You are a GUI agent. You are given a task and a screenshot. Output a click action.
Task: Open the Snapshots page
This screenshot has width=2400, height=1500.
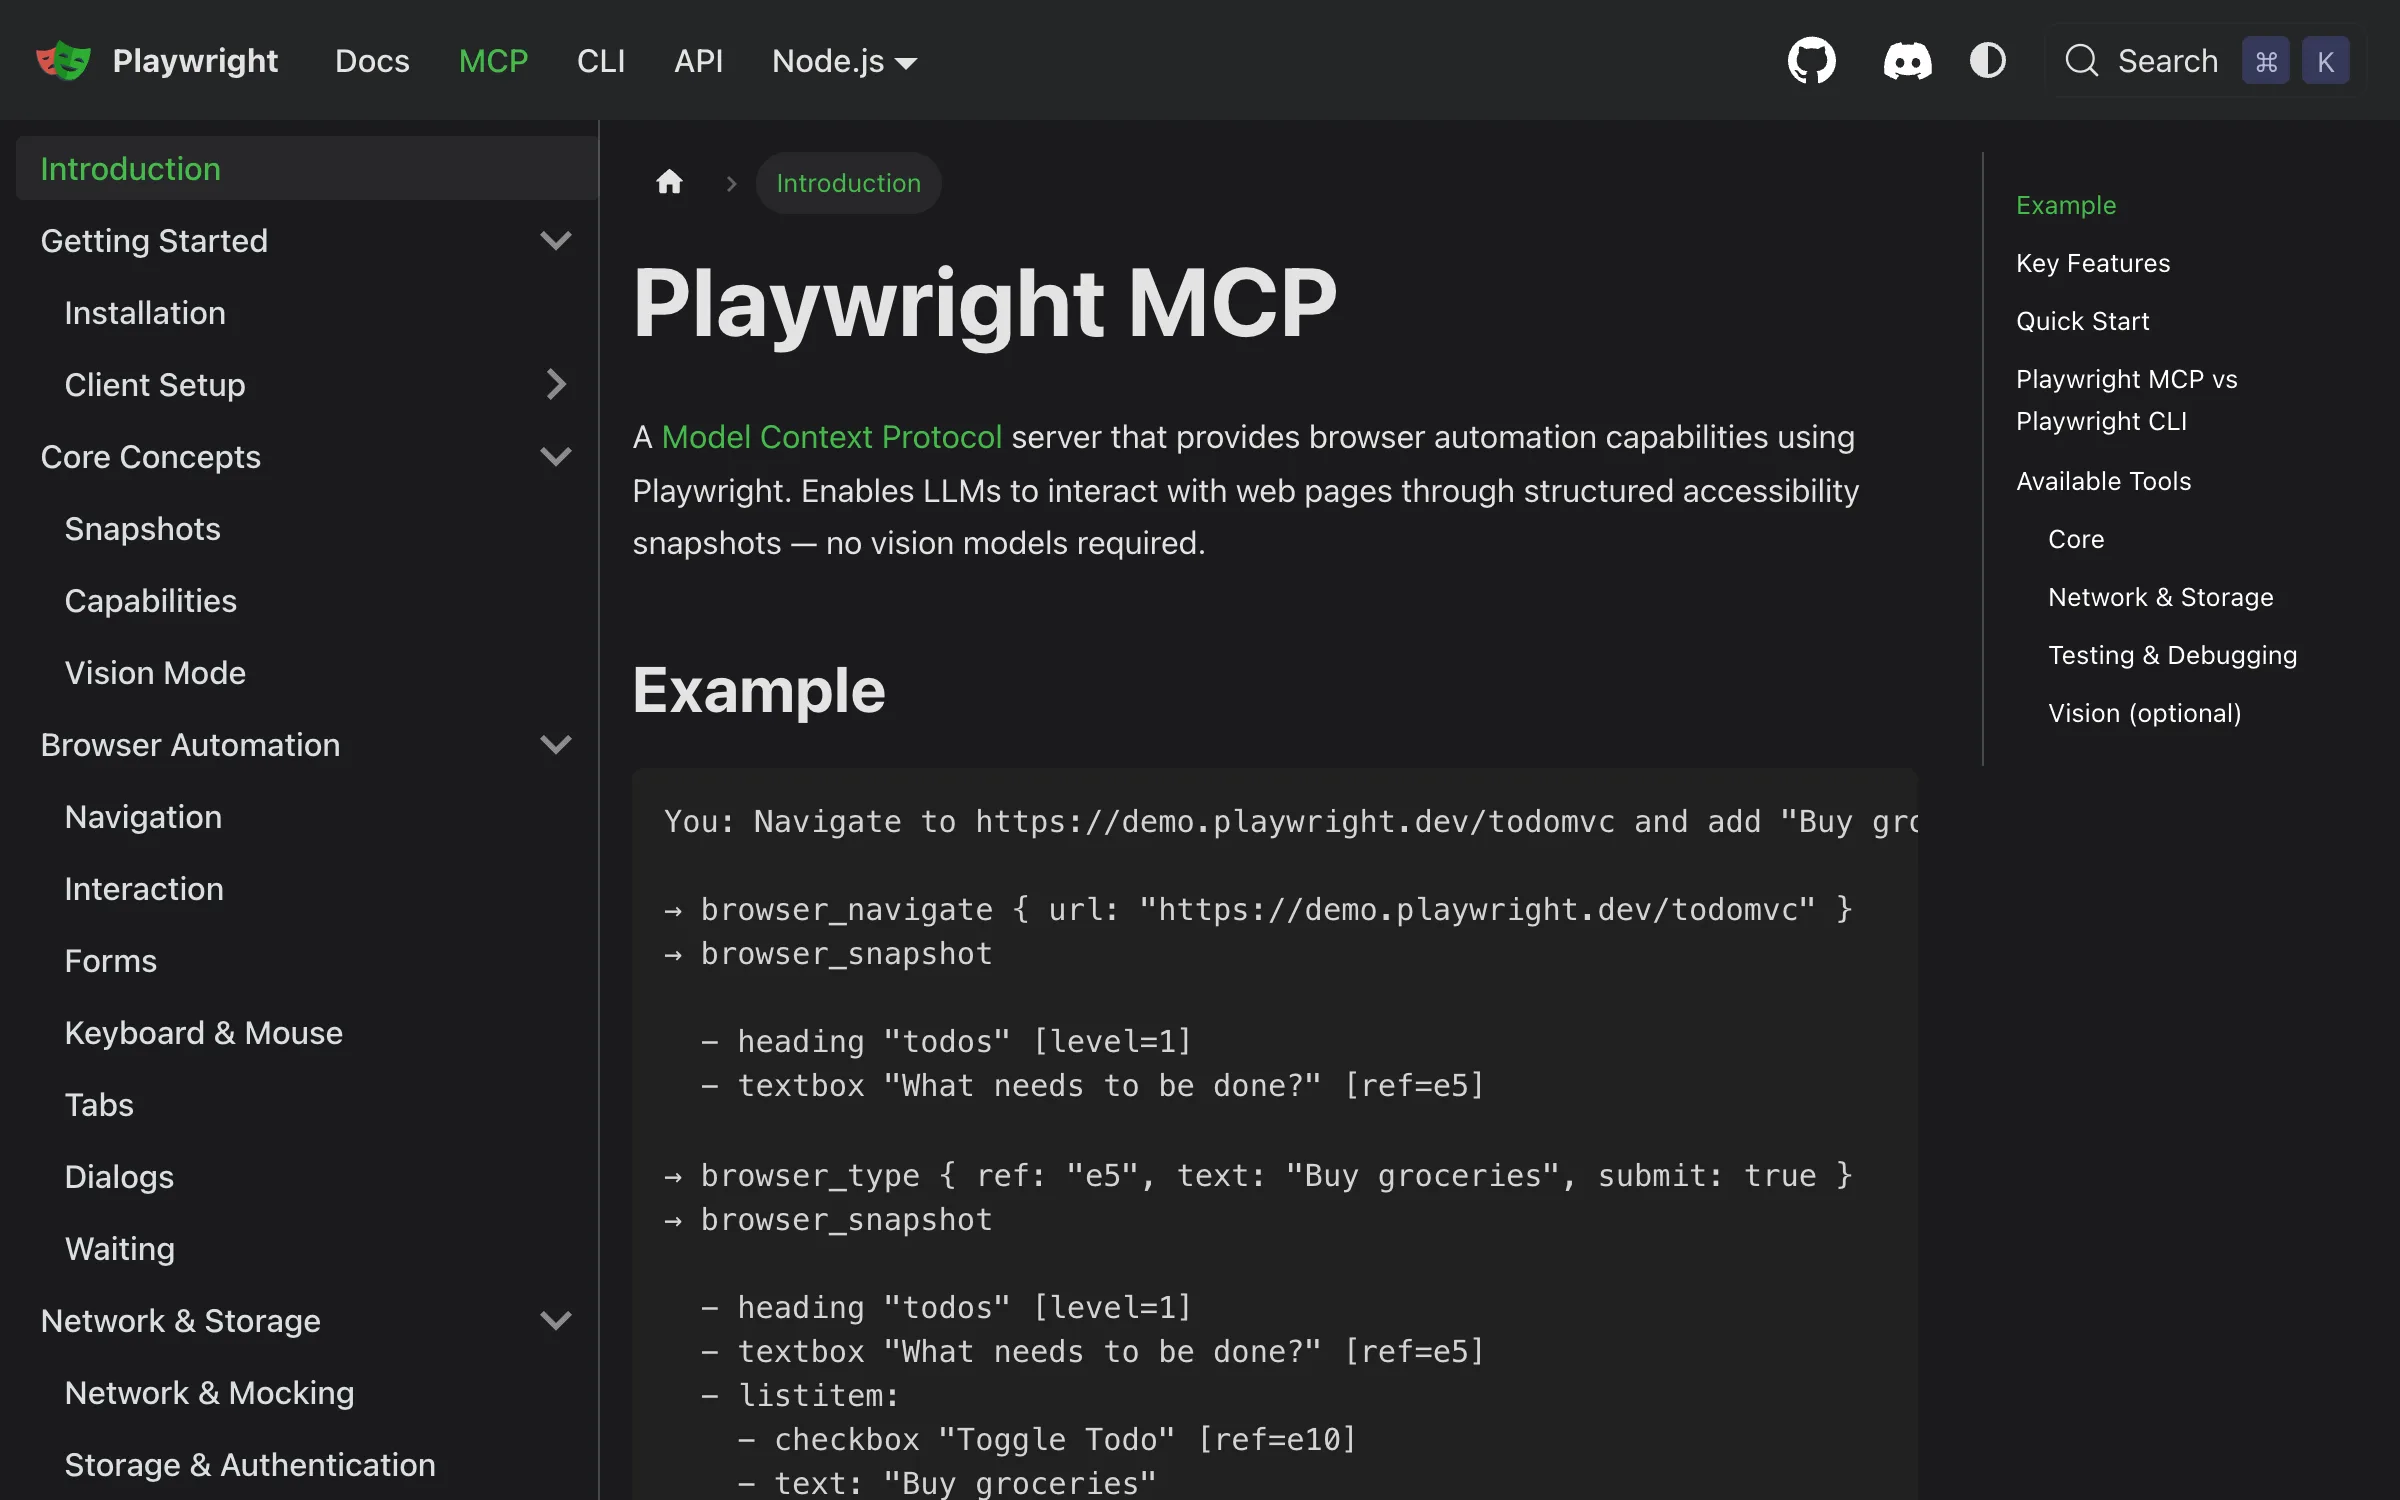(142, 529)
